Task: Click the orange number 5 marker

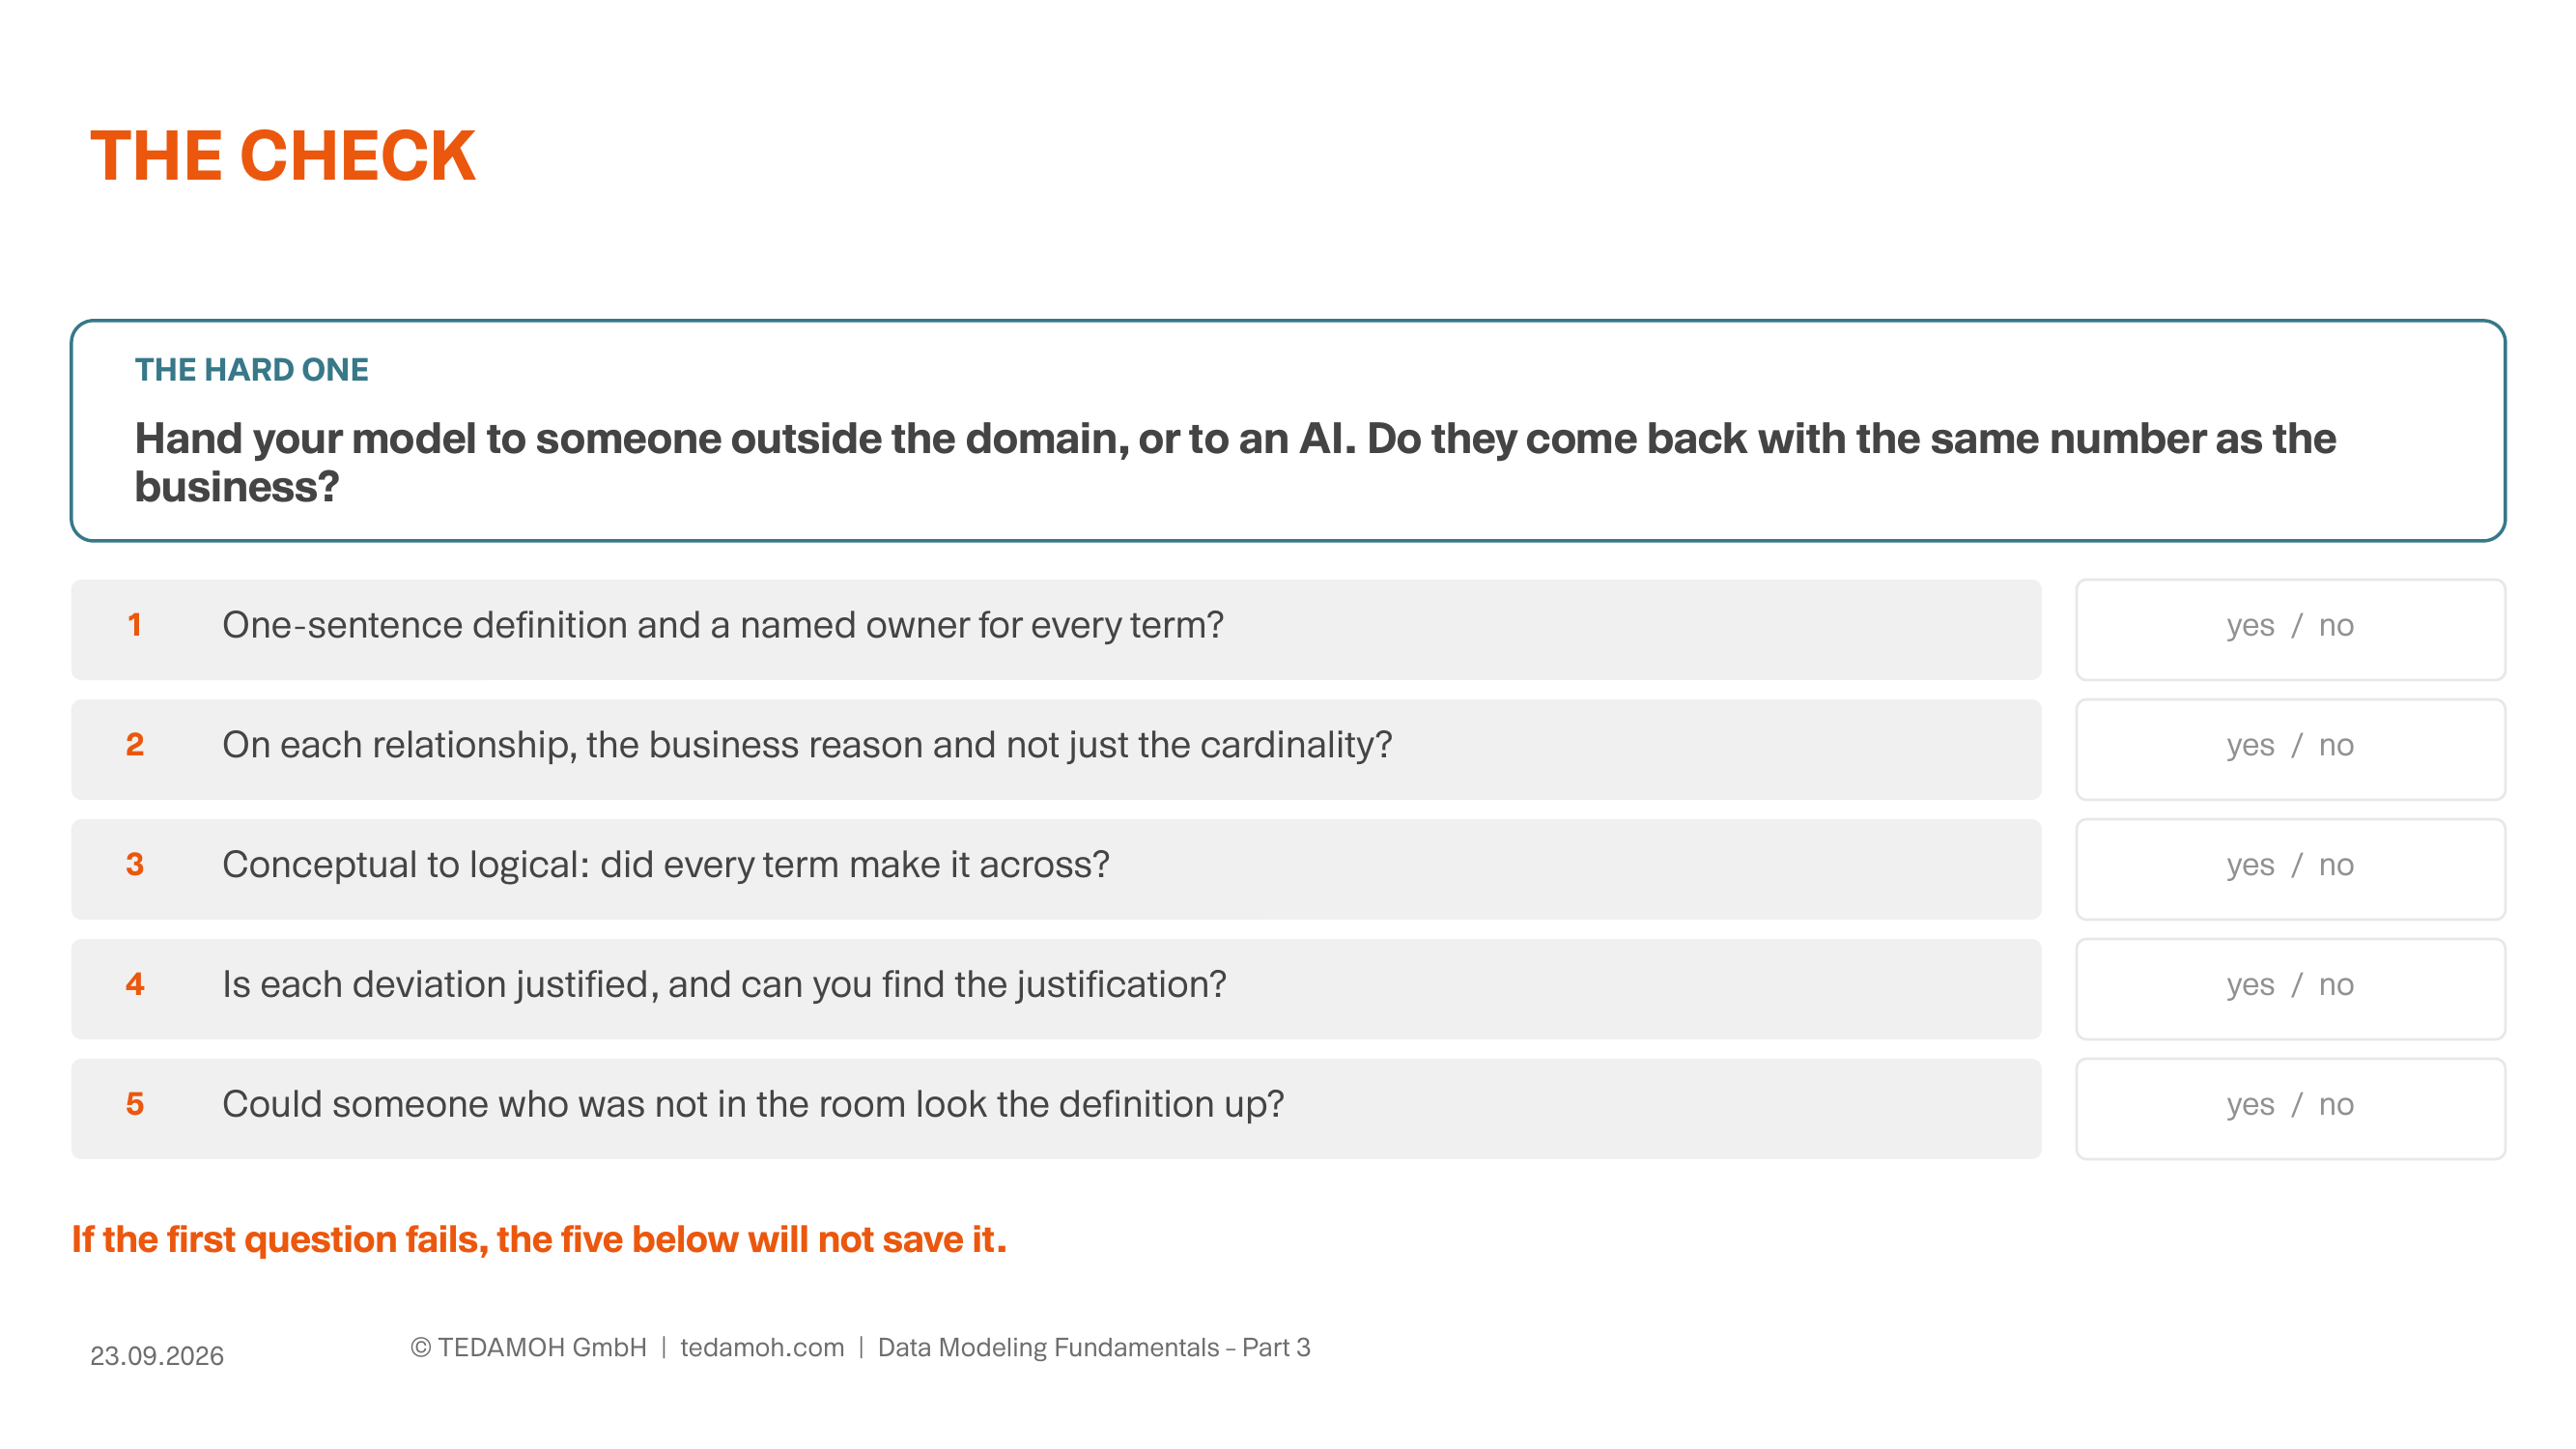Action: point(134,1105)
